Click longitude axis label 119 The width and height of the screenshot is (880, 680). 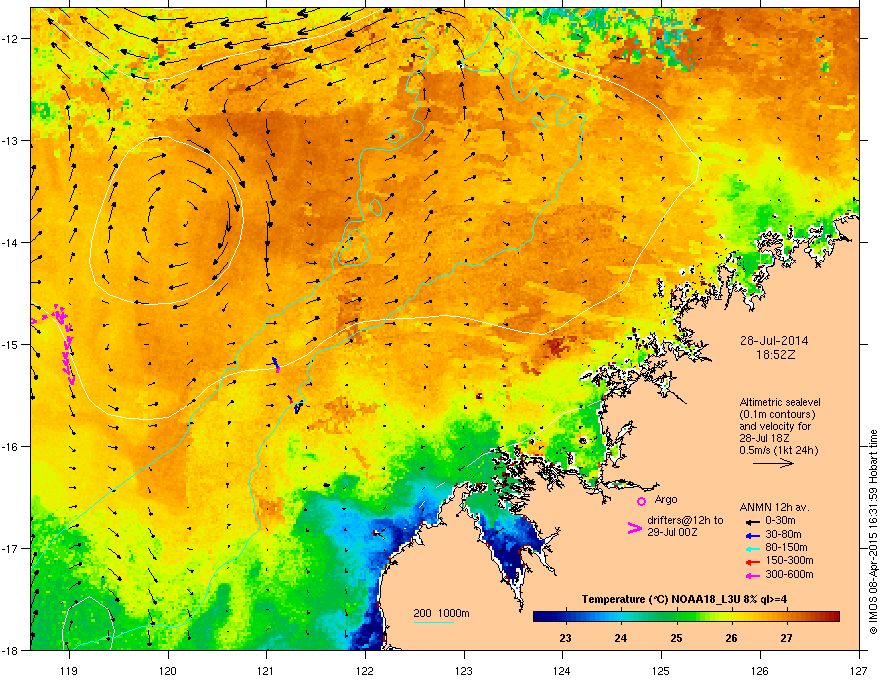tap(69, 670)
